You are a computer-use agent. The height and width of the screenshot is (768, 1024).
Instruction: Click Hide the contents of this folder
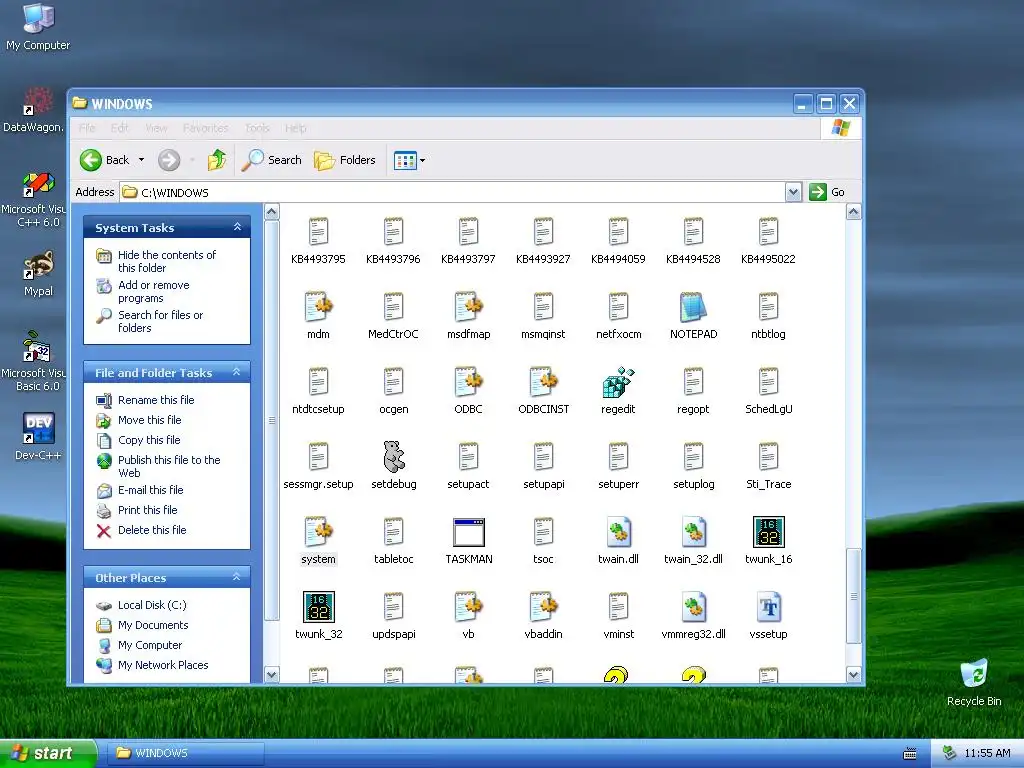[x=167, y=261]
